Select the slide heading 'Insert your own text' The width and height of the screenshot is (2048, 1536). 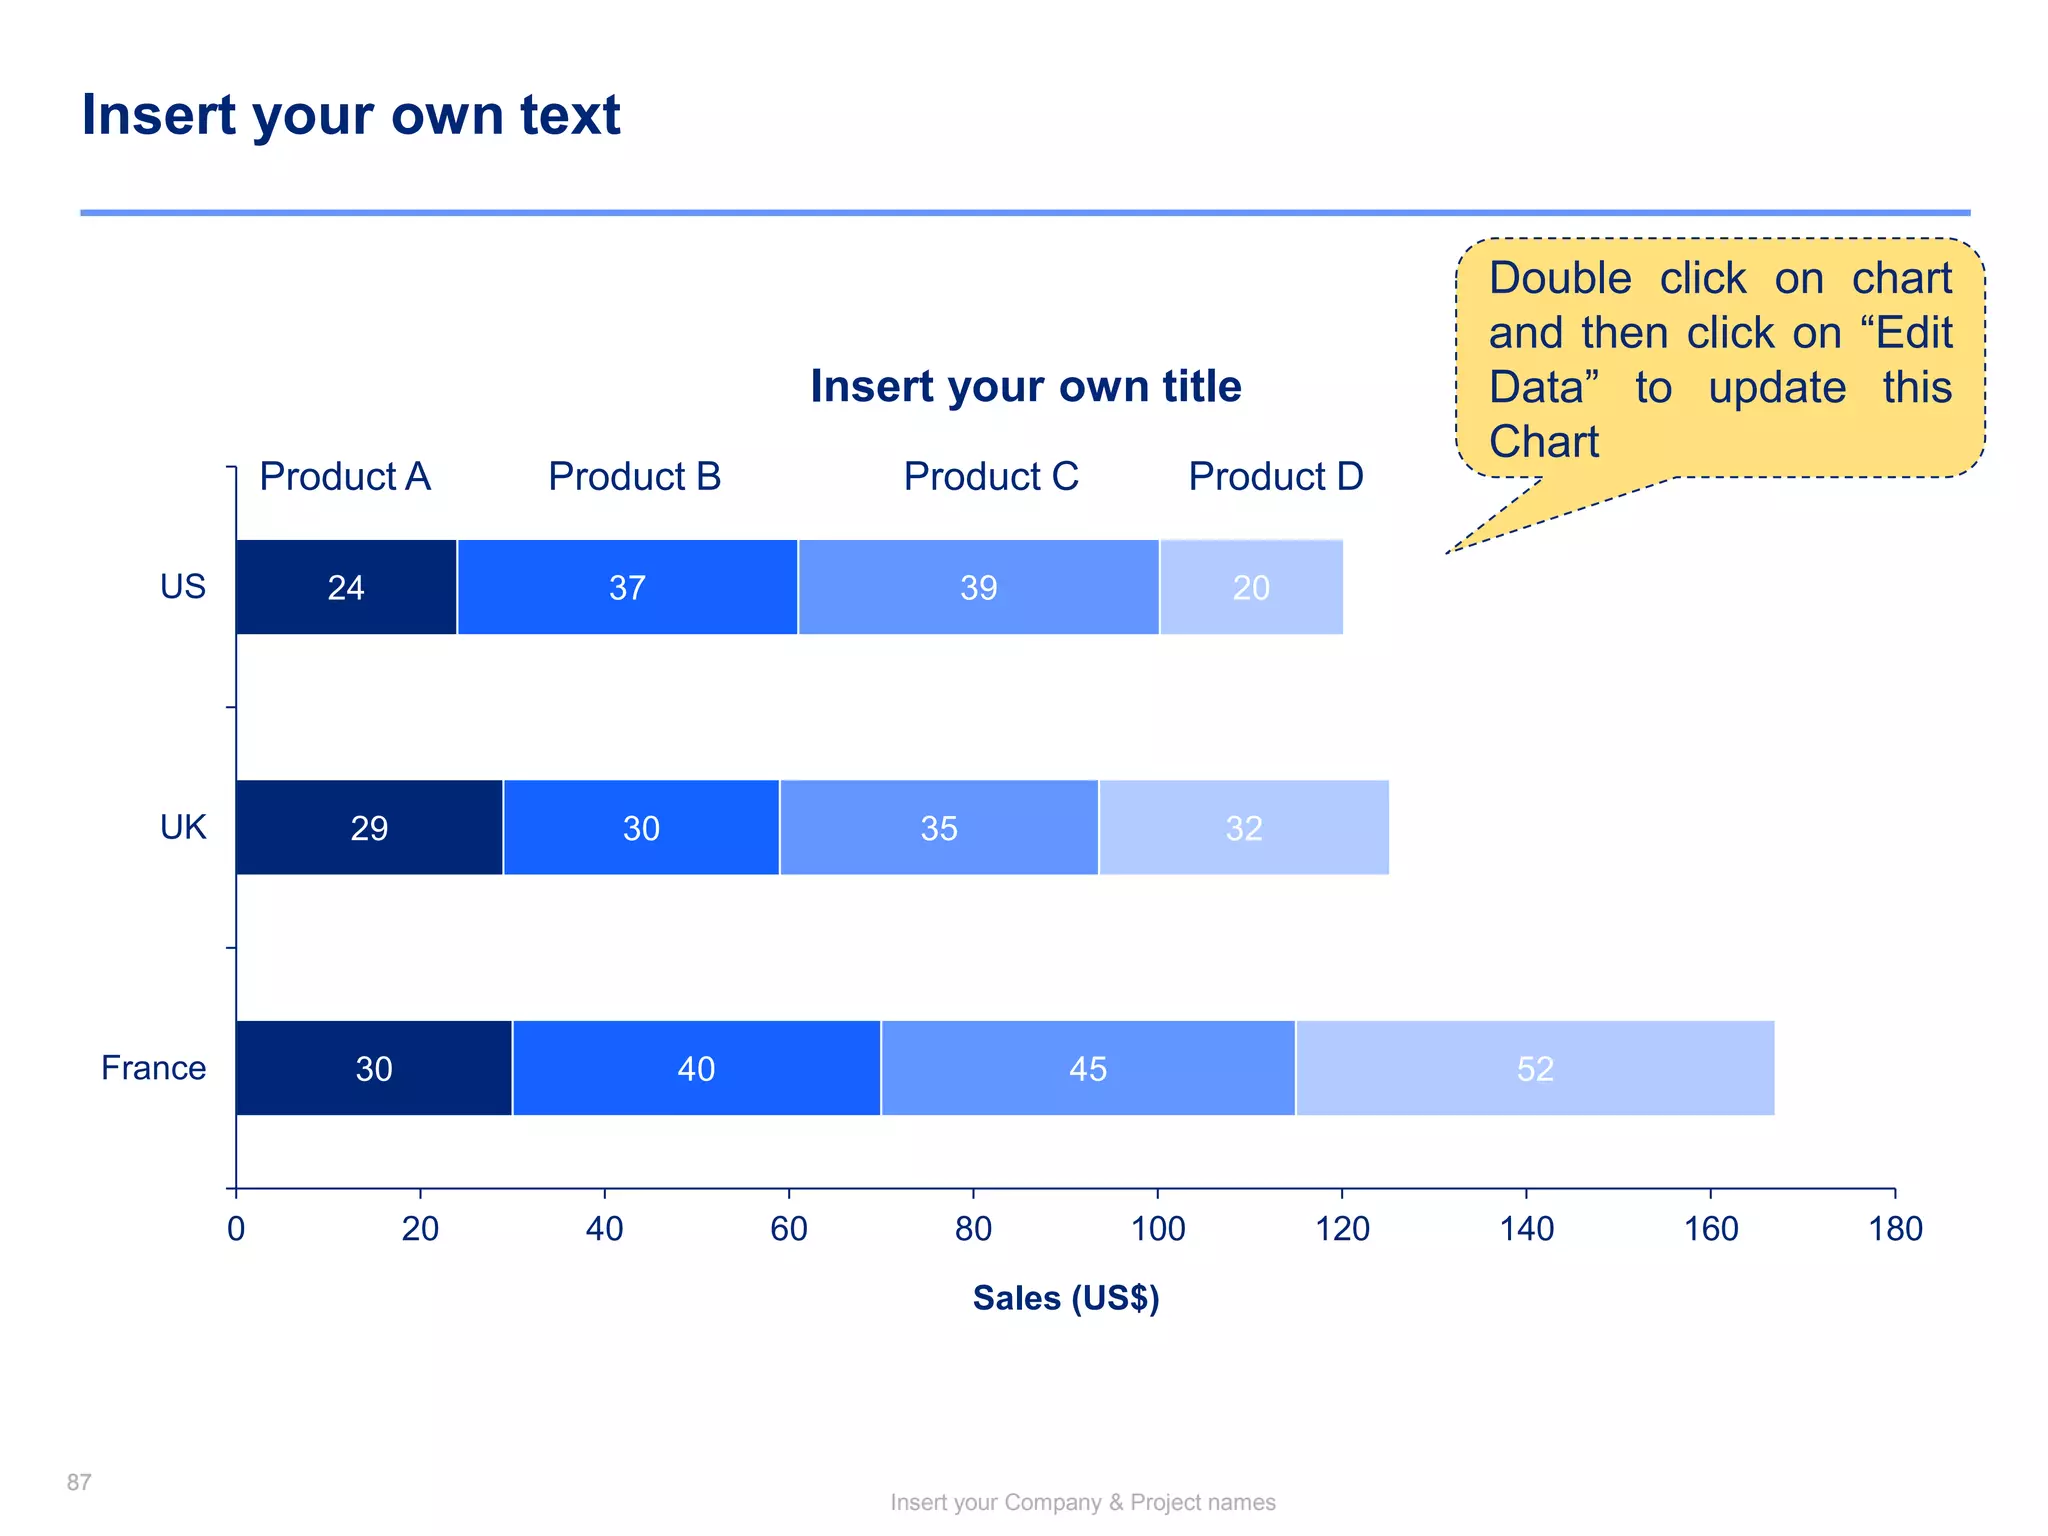click(351, 115)
